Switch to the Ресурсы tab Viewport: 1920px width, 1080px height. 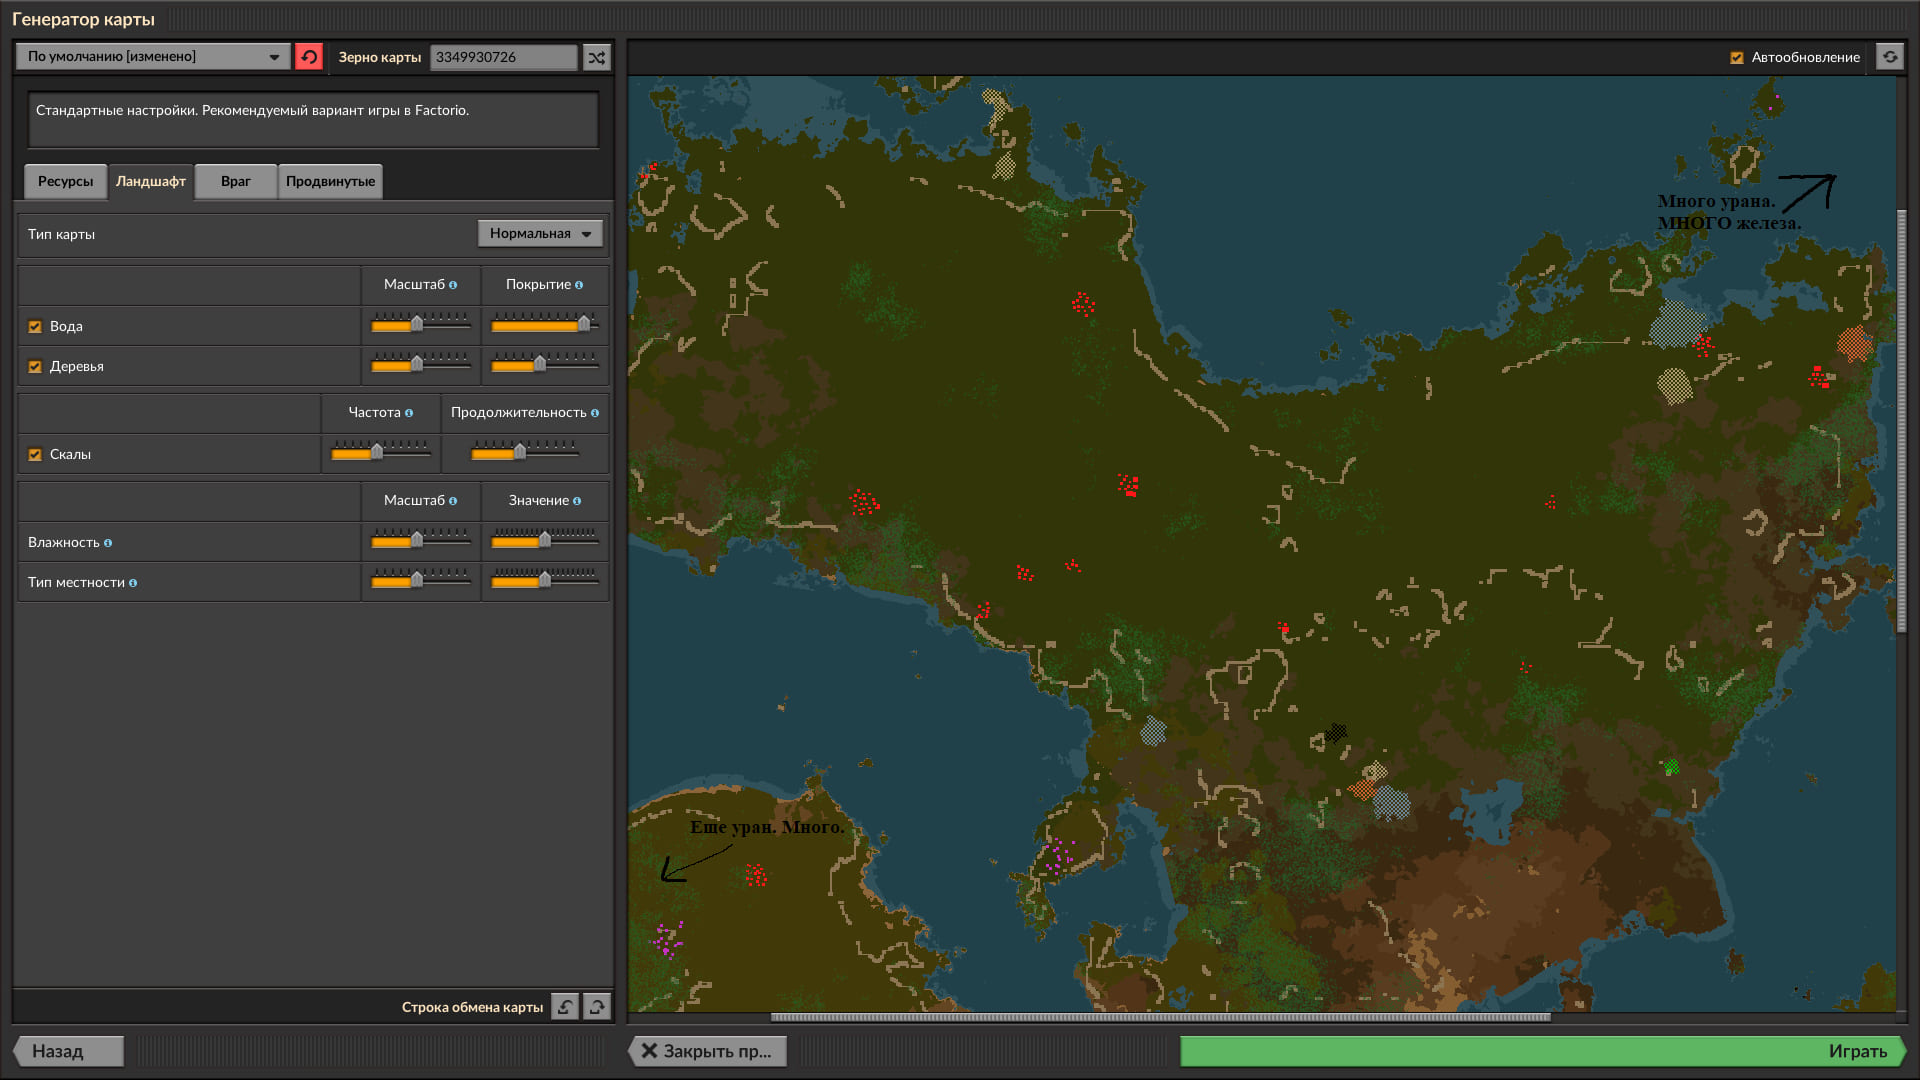[65, 181]
